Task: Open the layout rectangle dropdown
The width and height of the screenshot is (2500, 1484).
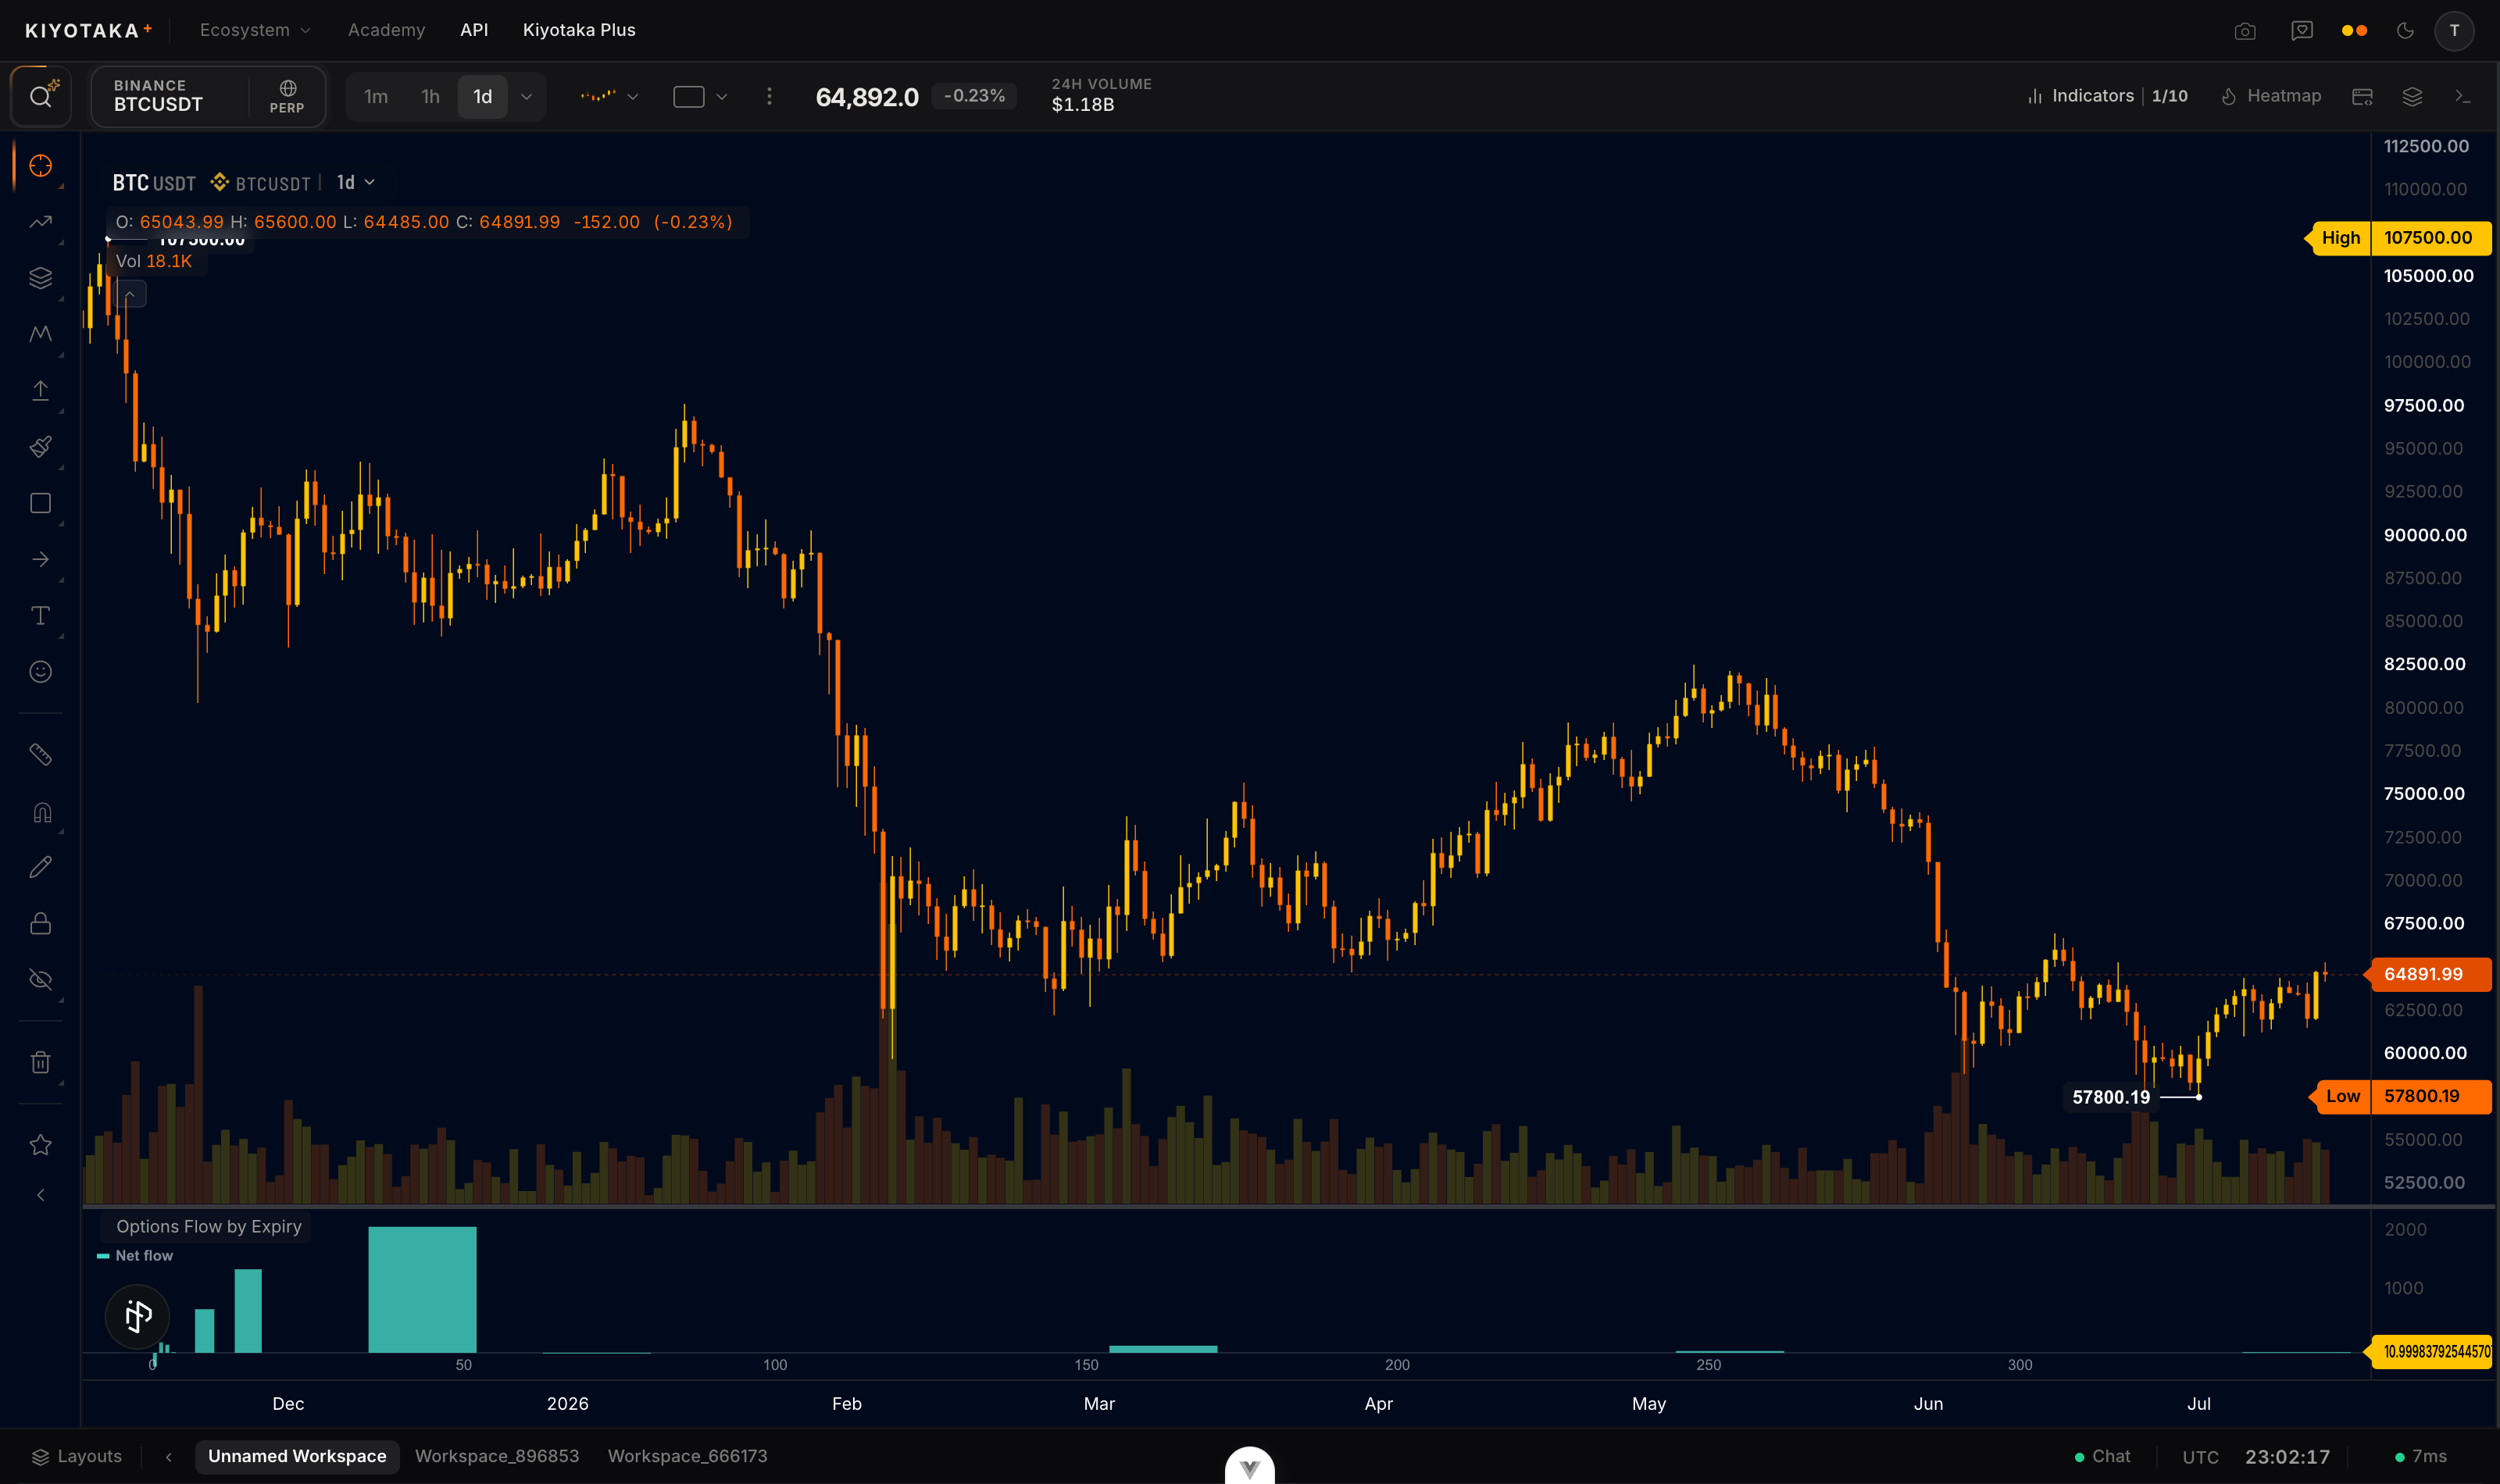Action: 700,96
